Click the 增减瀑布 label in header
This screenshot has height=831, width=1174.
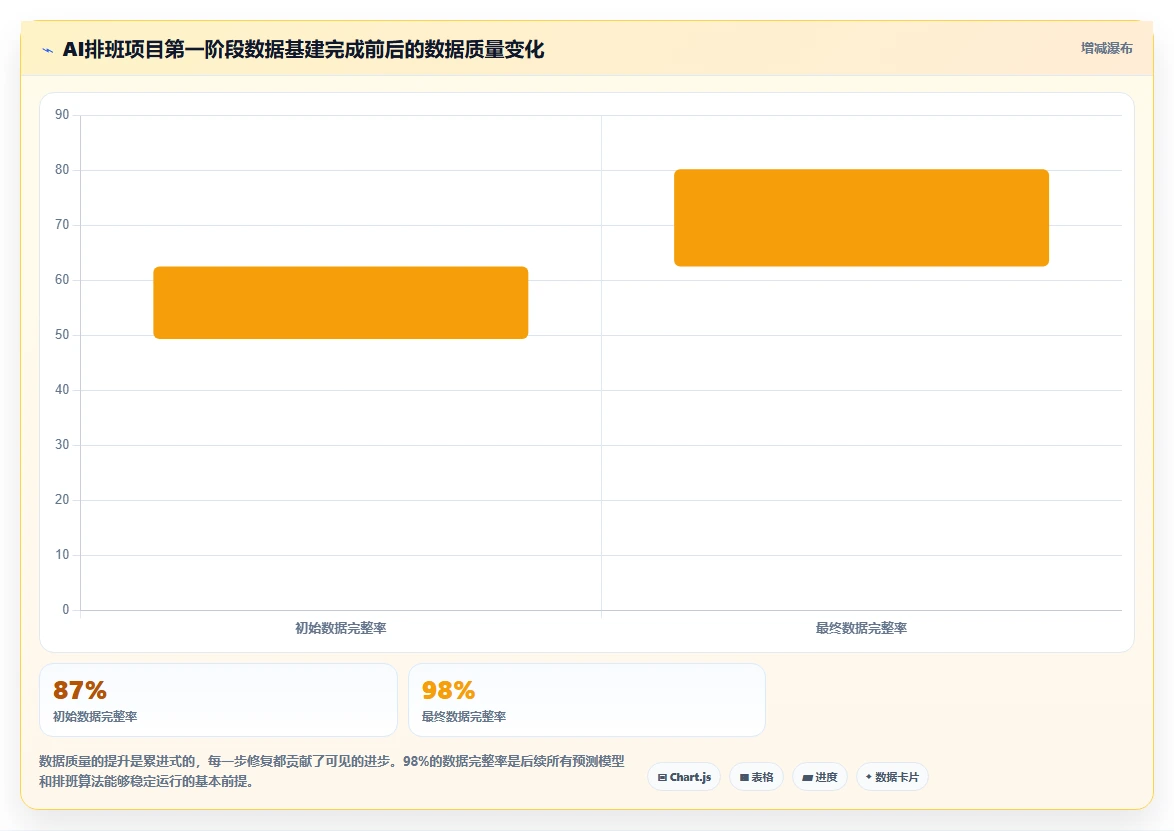pyautogui.click(x=1107, y=49)
